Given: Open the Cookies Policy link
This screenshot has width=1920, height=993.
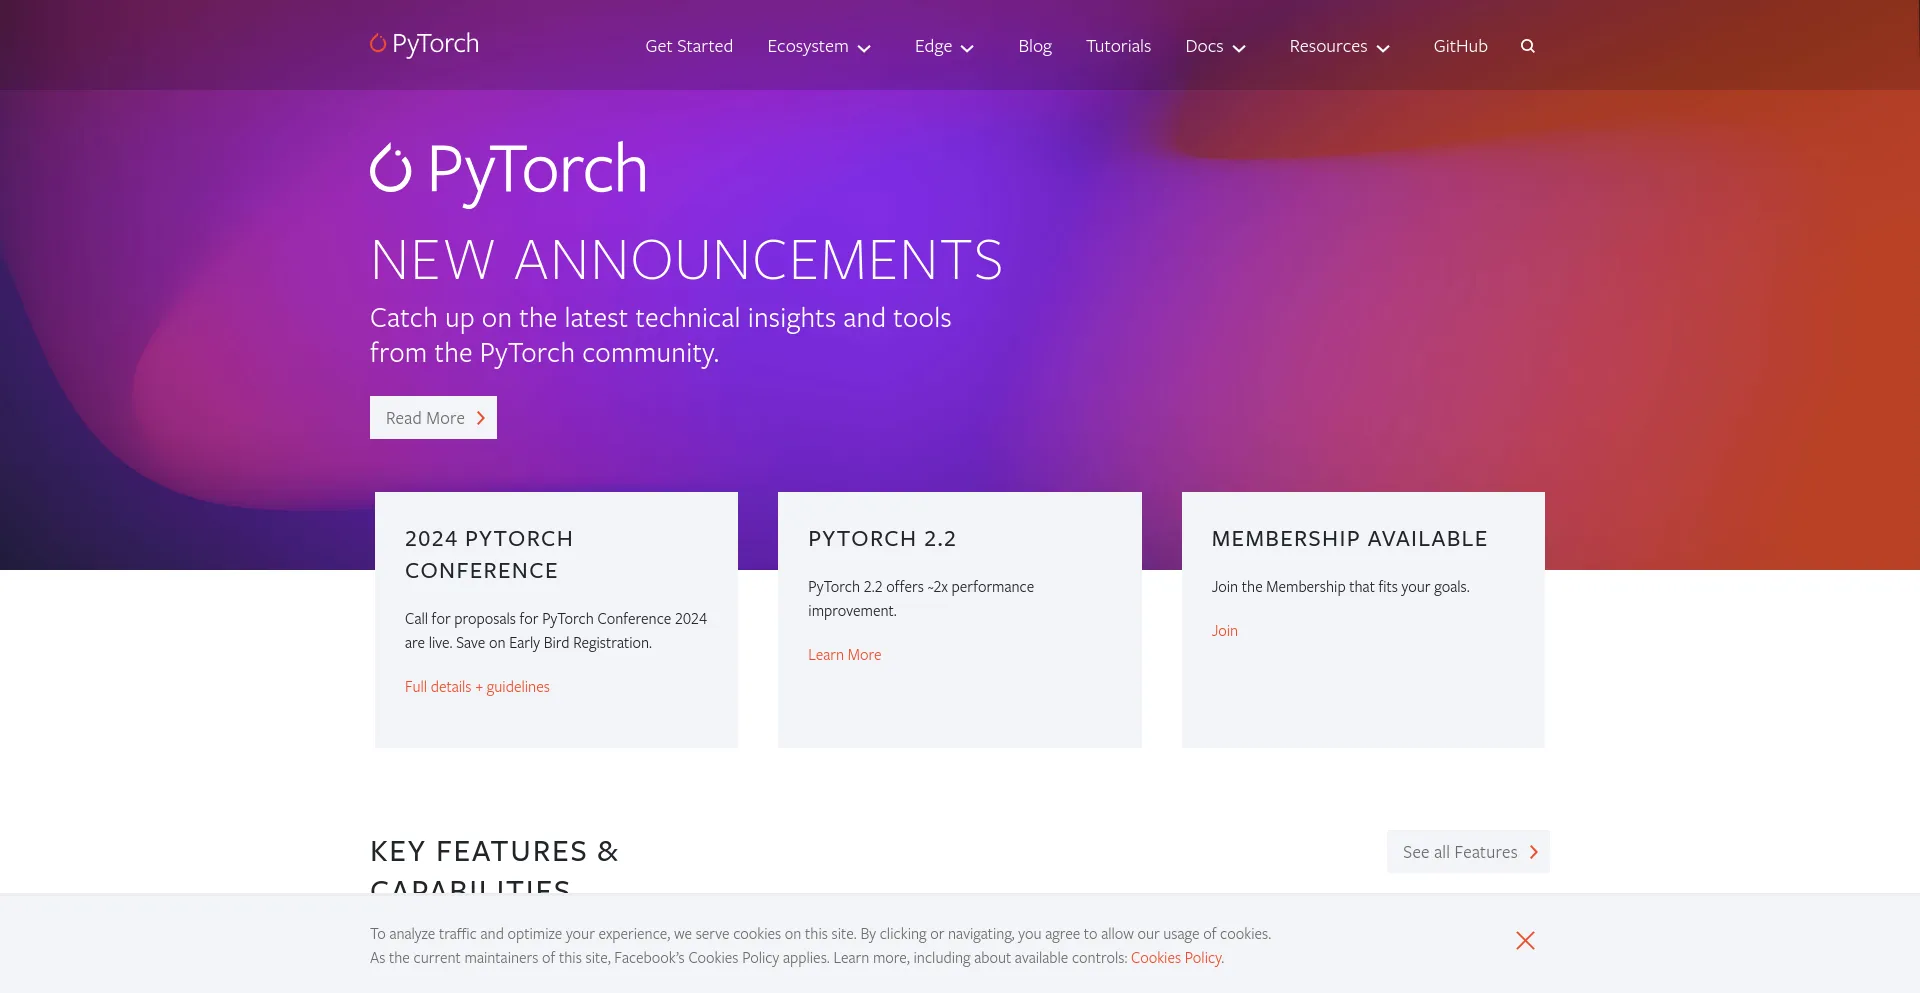Looking at the screenshot, I should click(1176, 958).
